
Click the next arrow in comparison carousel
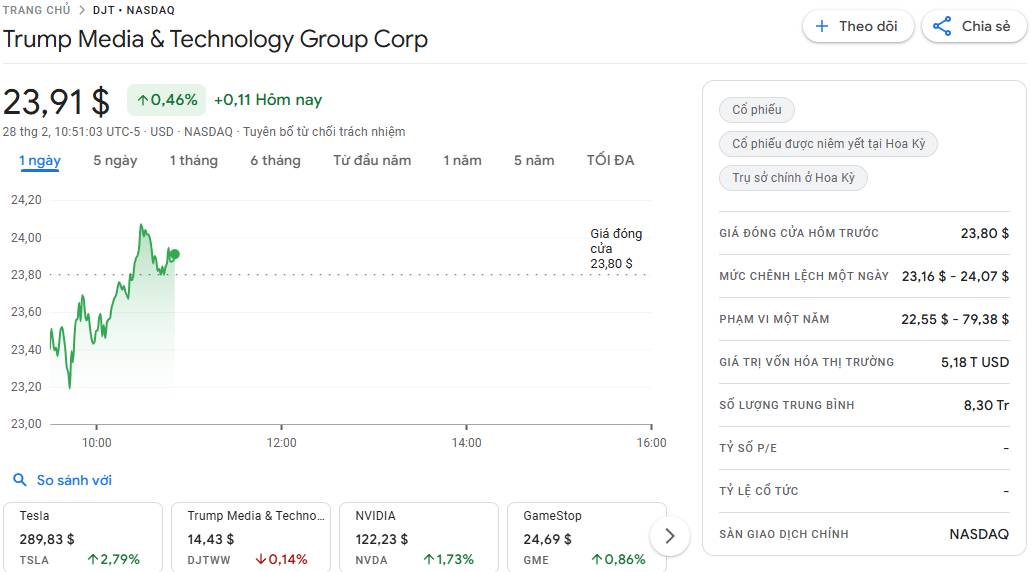(x=670, y=536)
